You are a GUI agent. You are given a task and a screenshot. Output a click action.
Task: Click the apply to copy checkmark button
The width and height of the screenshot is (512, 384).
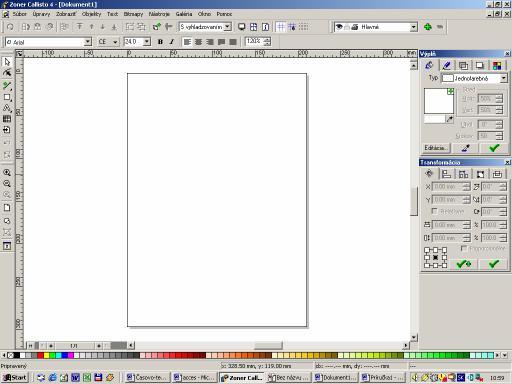[x=464, y=264]
